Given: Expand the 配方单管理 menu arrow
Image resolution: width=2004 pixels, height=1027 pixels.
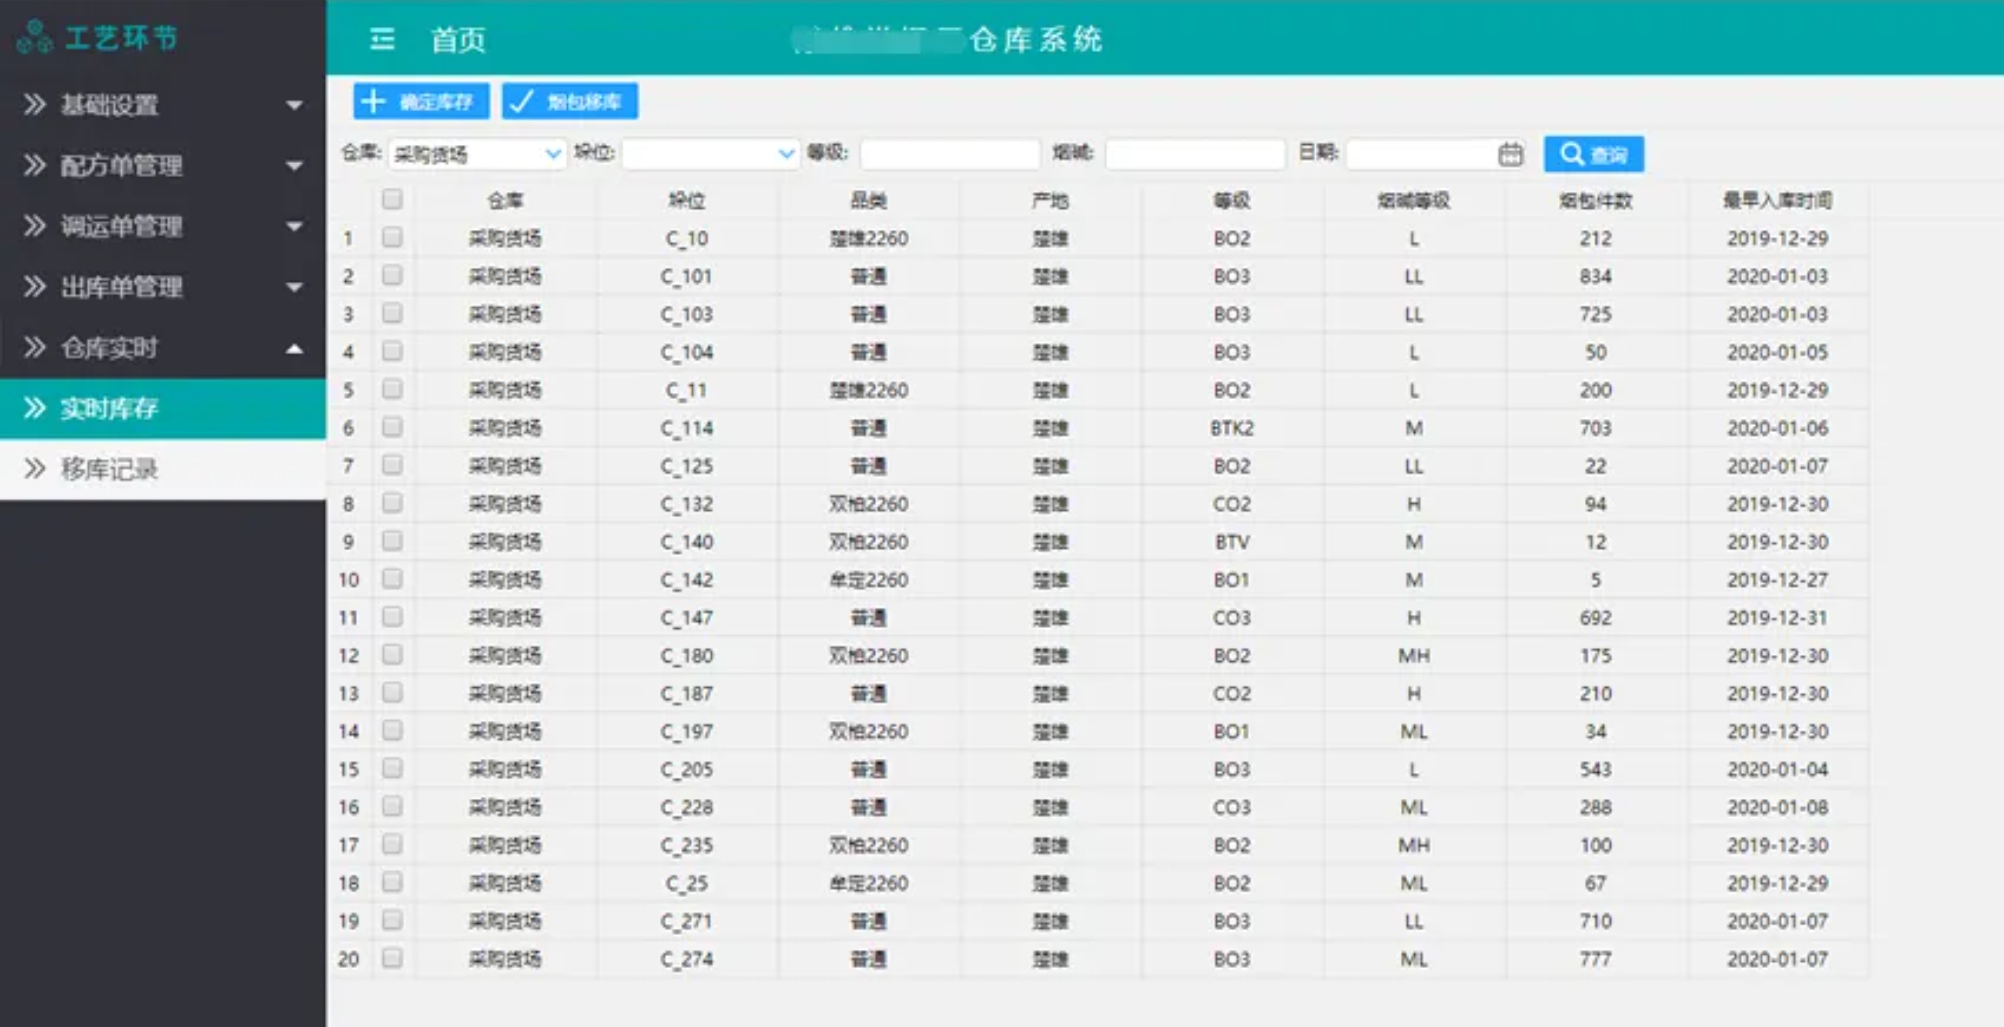Looking at the screenshot, I should [x=294, y=166].
